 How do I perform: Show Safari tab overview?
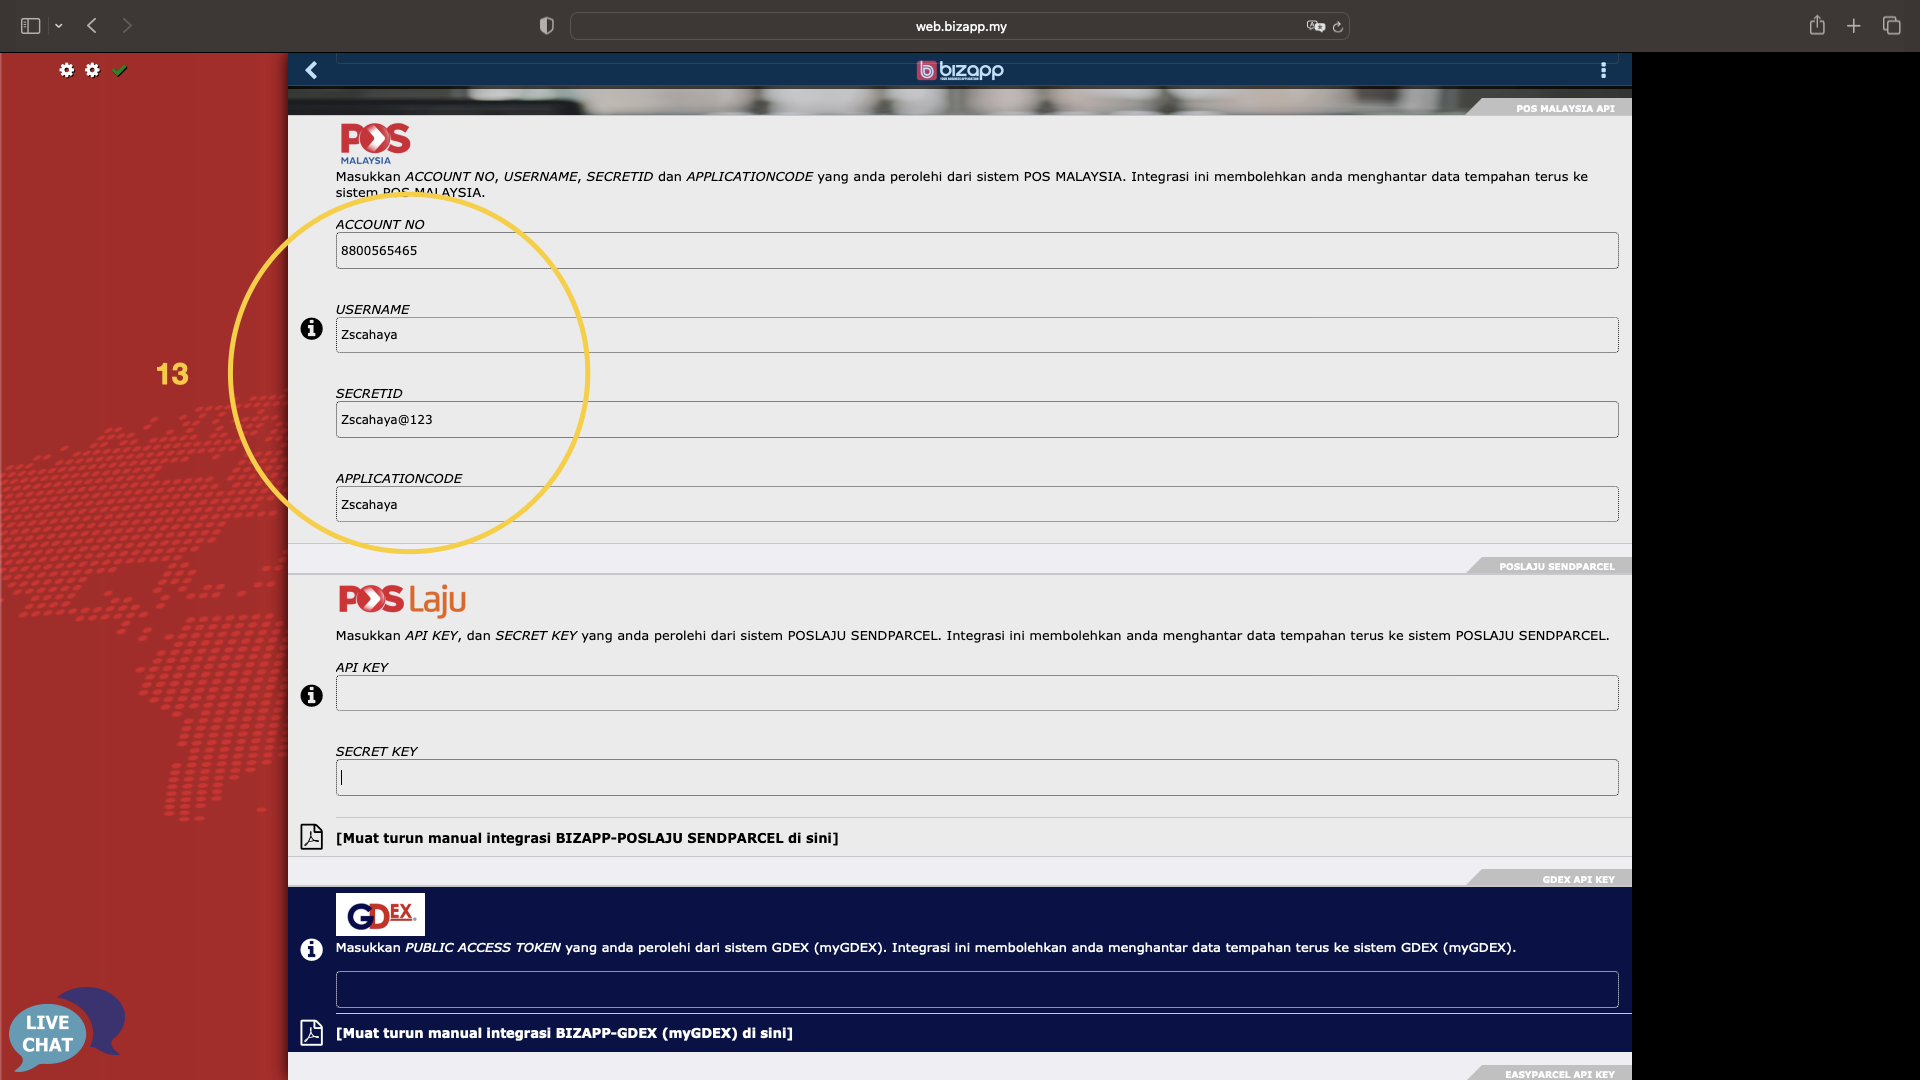tap(1892, 26)
